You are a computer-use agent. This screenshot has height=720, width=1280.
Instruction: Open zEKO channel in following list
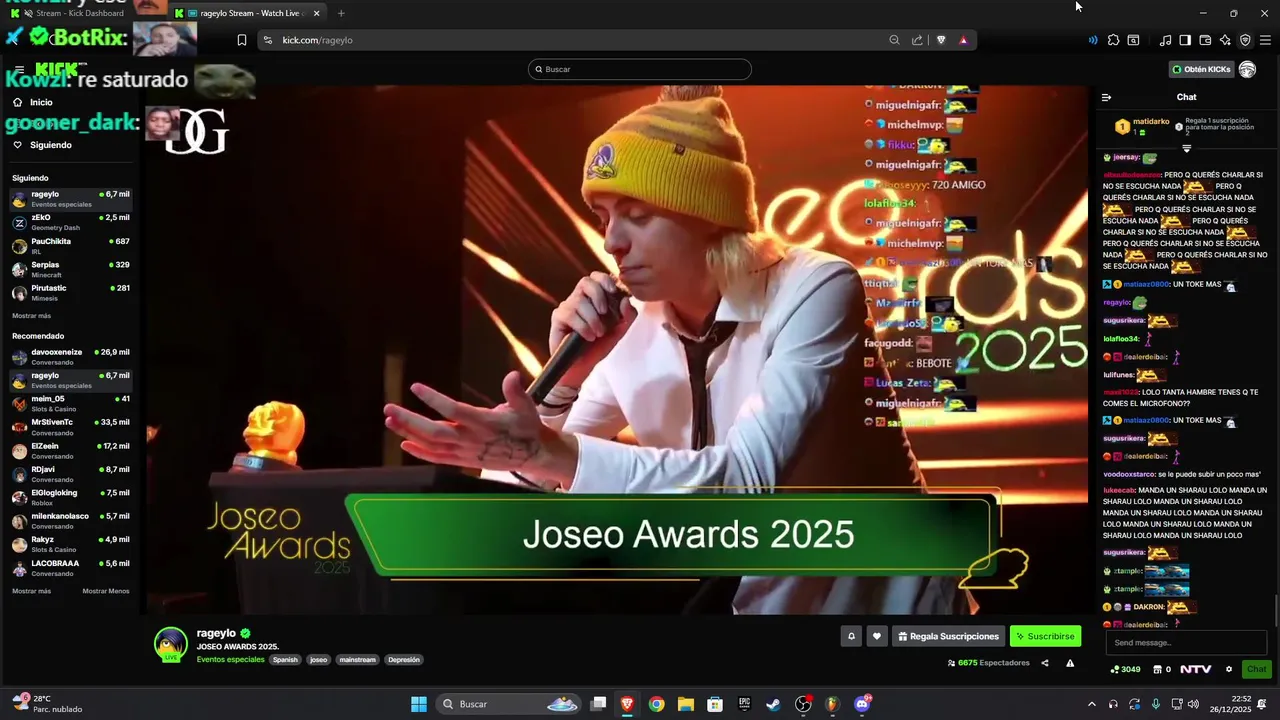70,222
